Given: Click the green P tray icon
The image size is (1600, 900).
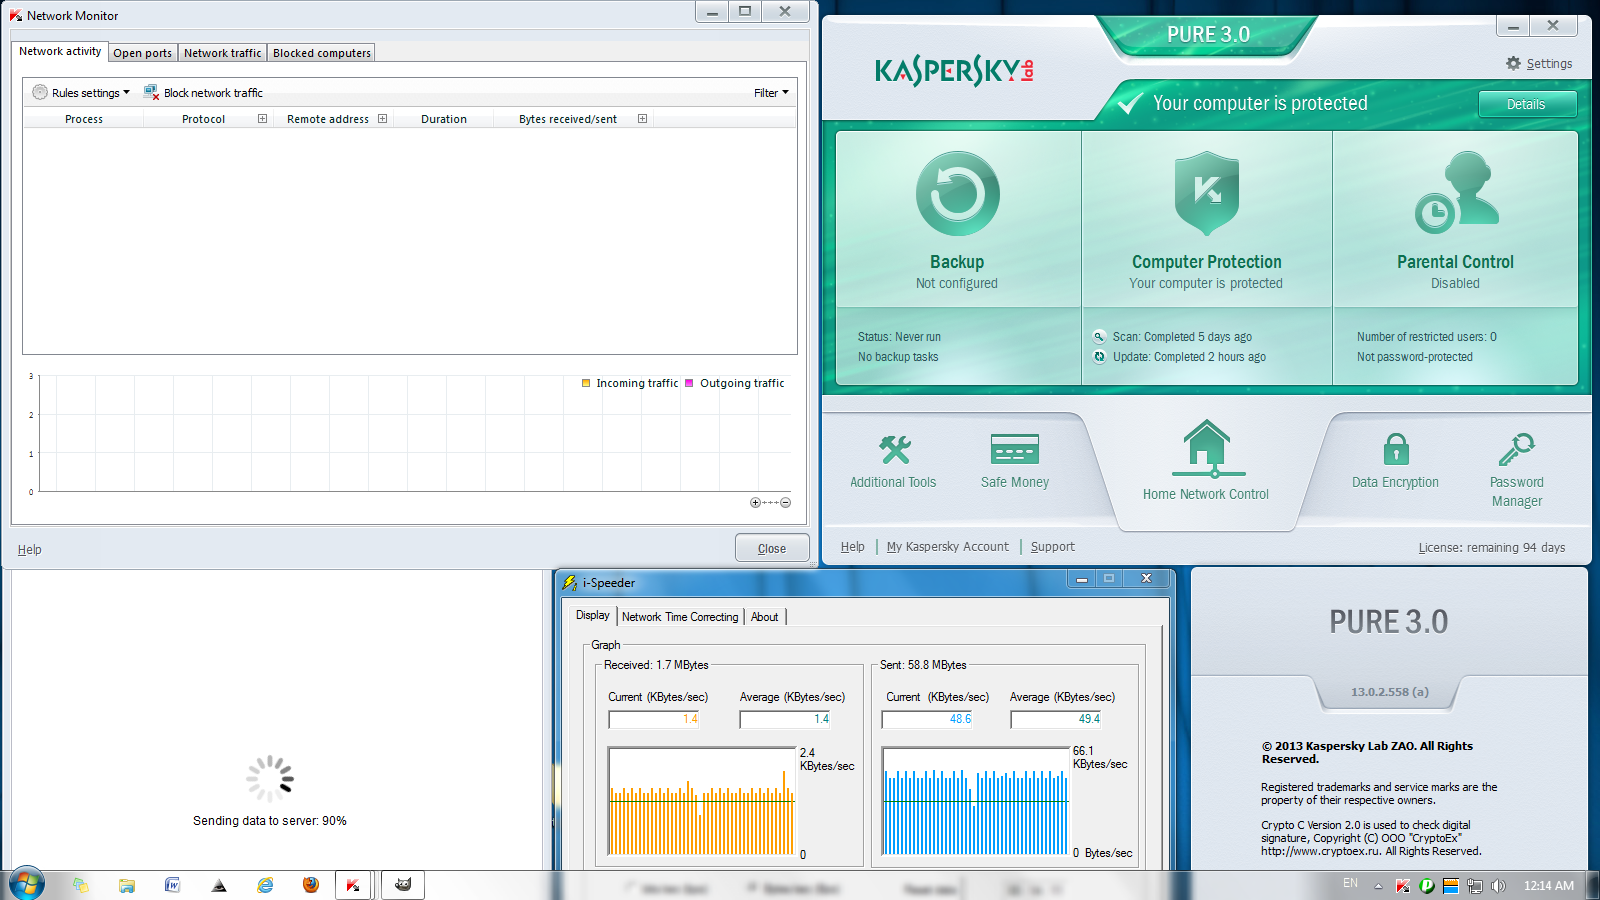Looking at the screenshot, I should 1427,885.
